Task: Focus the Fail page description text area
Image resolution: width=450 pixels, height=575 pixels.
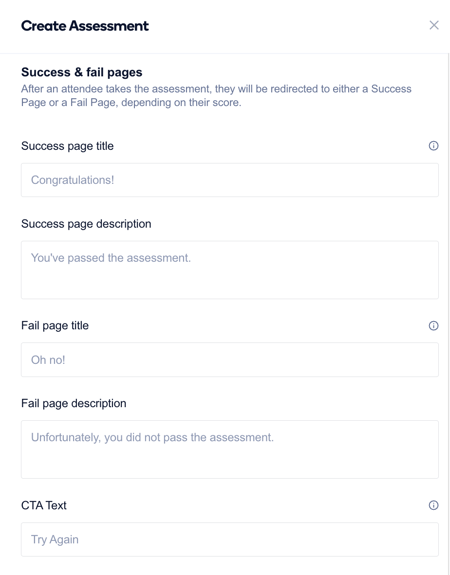Action: pyautogui.click(x=230, y=450)
